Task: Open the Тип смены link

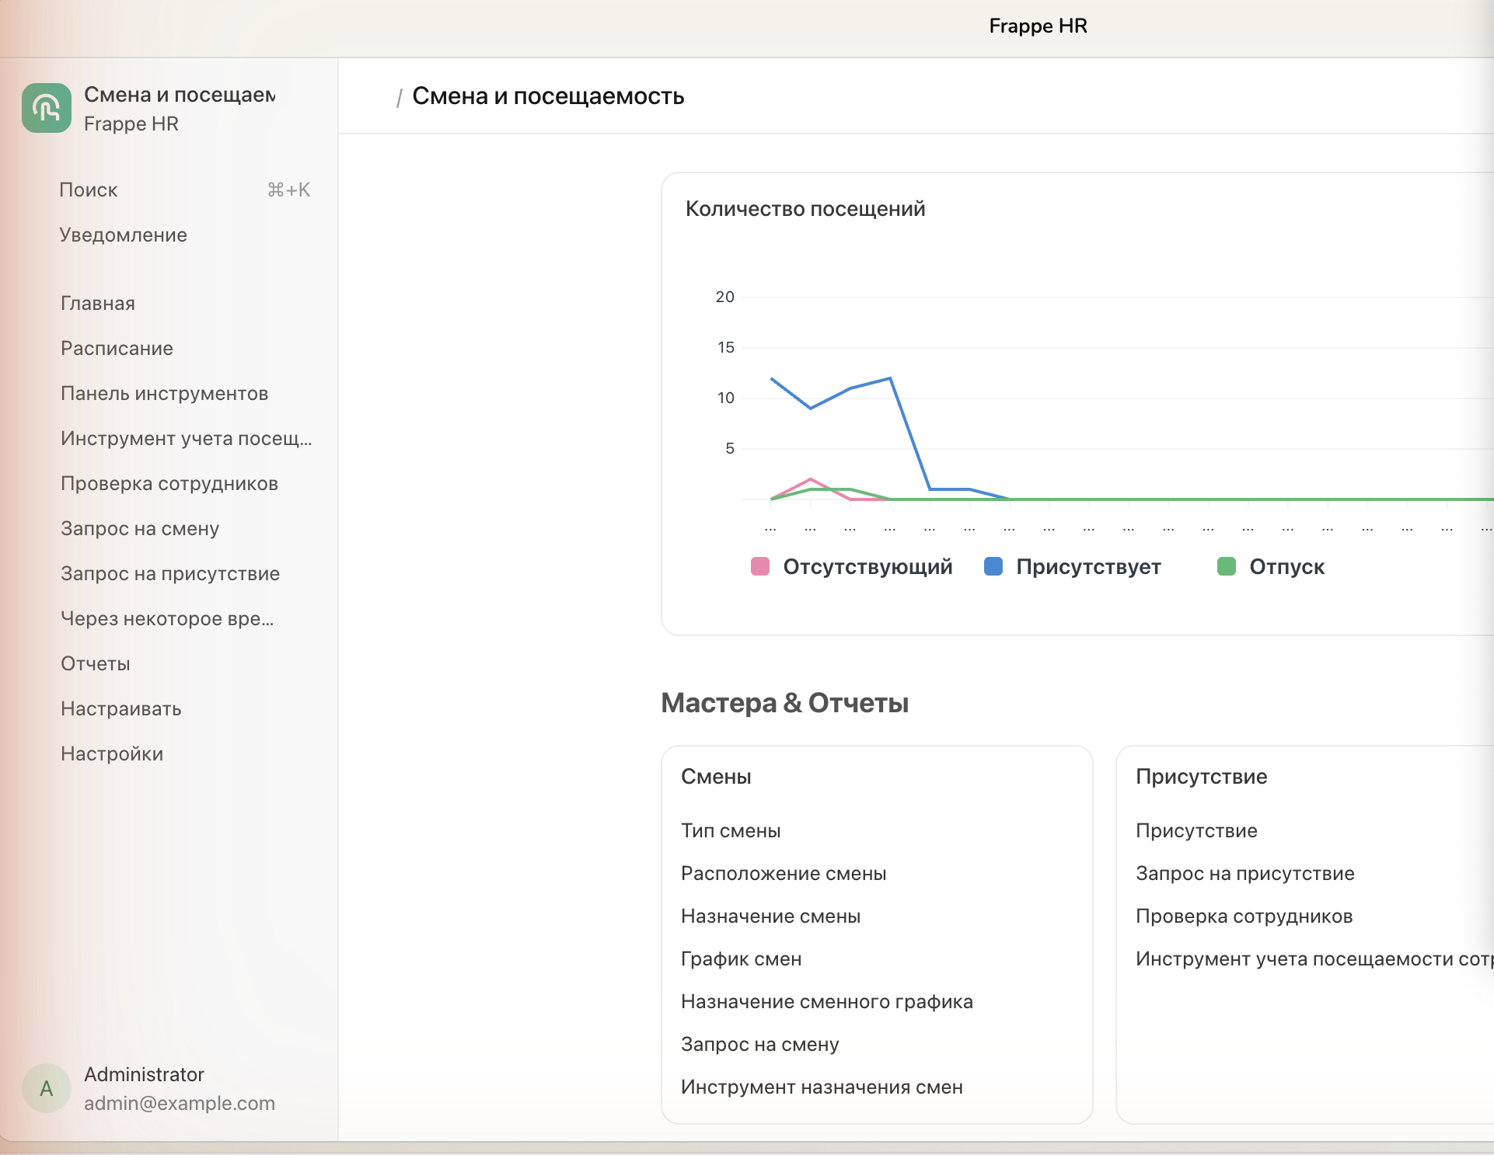Action: (x=731, y=830)
